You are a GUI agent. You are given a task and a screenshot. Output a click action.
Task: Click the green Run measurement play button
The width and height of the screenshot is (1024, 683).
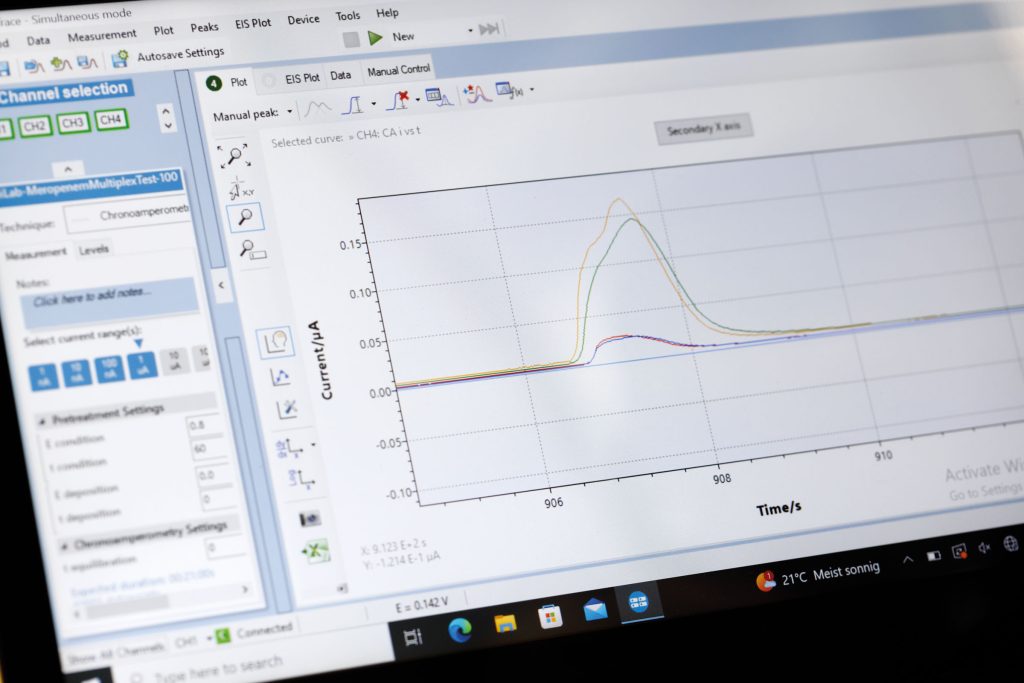[375, 38]
